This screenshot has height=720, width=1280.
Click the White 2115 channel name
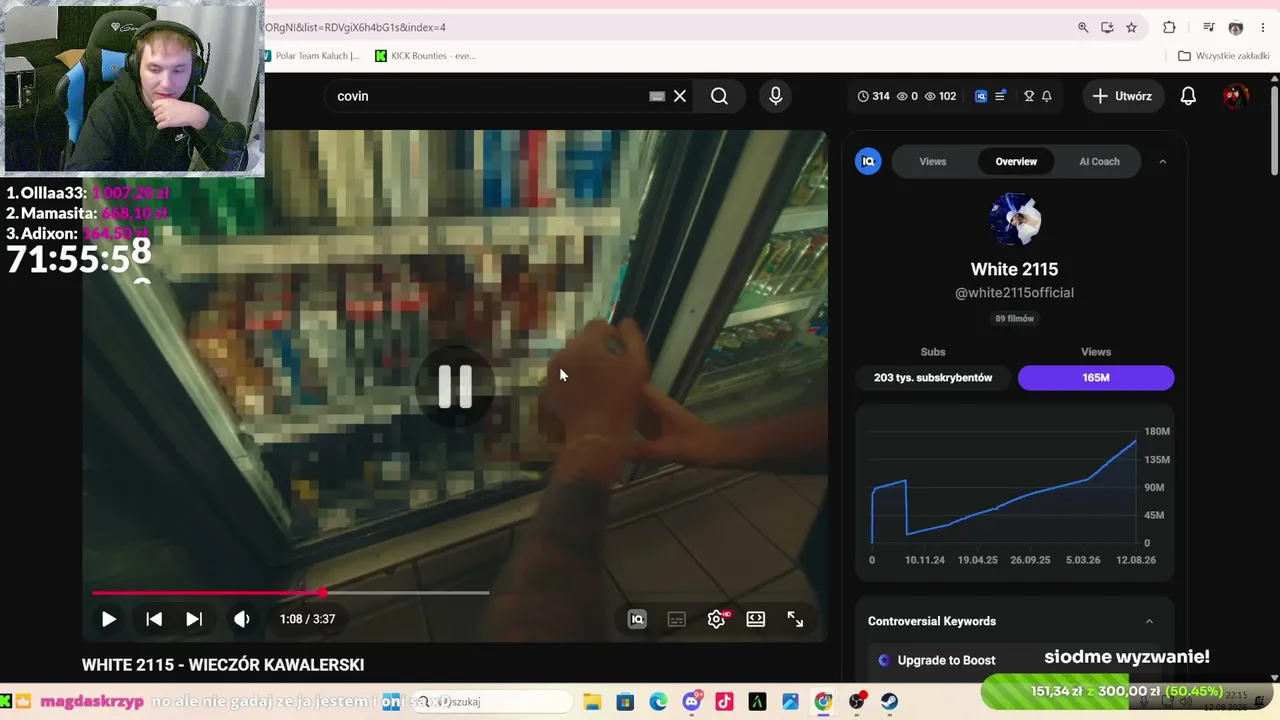click(1014, 269)
